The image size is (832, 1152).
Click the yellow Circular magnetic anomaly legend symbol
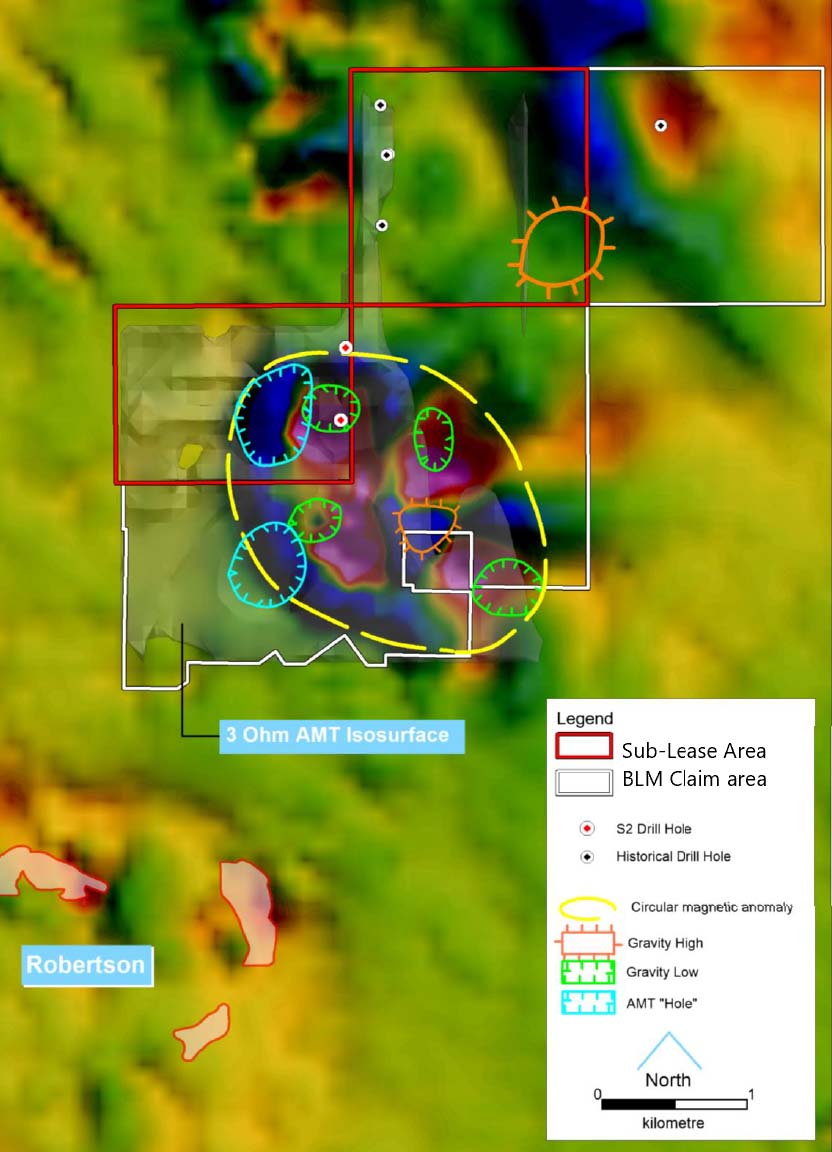[587, 908]
